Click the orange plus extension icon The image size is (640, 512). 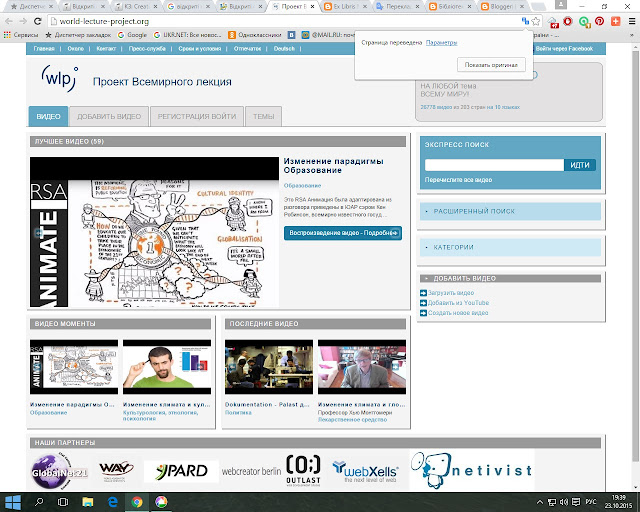point(616,21)
